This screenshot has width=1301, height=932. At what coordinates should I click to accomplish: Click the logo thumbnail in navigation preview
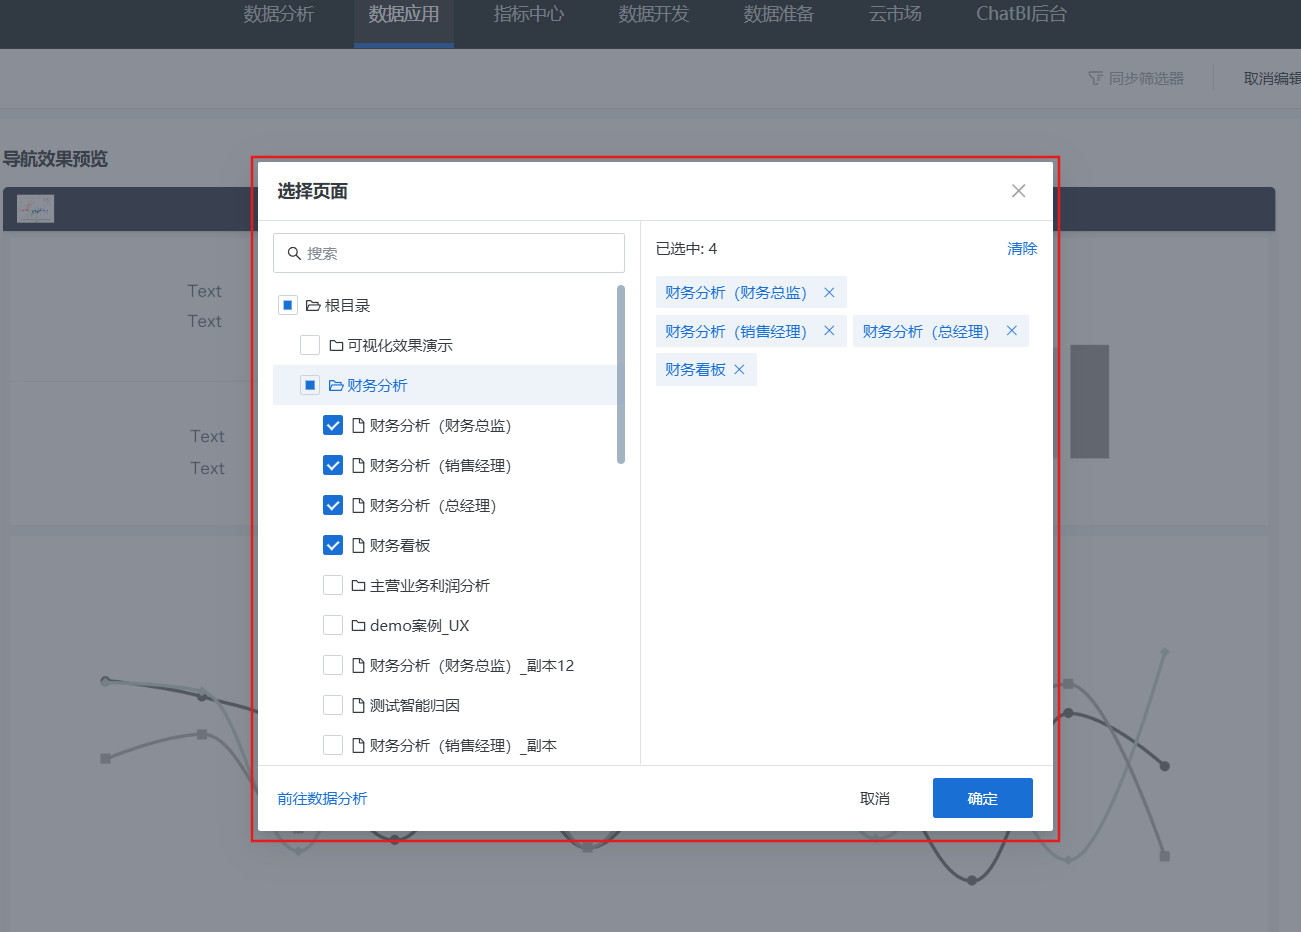[x=35, y=209]
